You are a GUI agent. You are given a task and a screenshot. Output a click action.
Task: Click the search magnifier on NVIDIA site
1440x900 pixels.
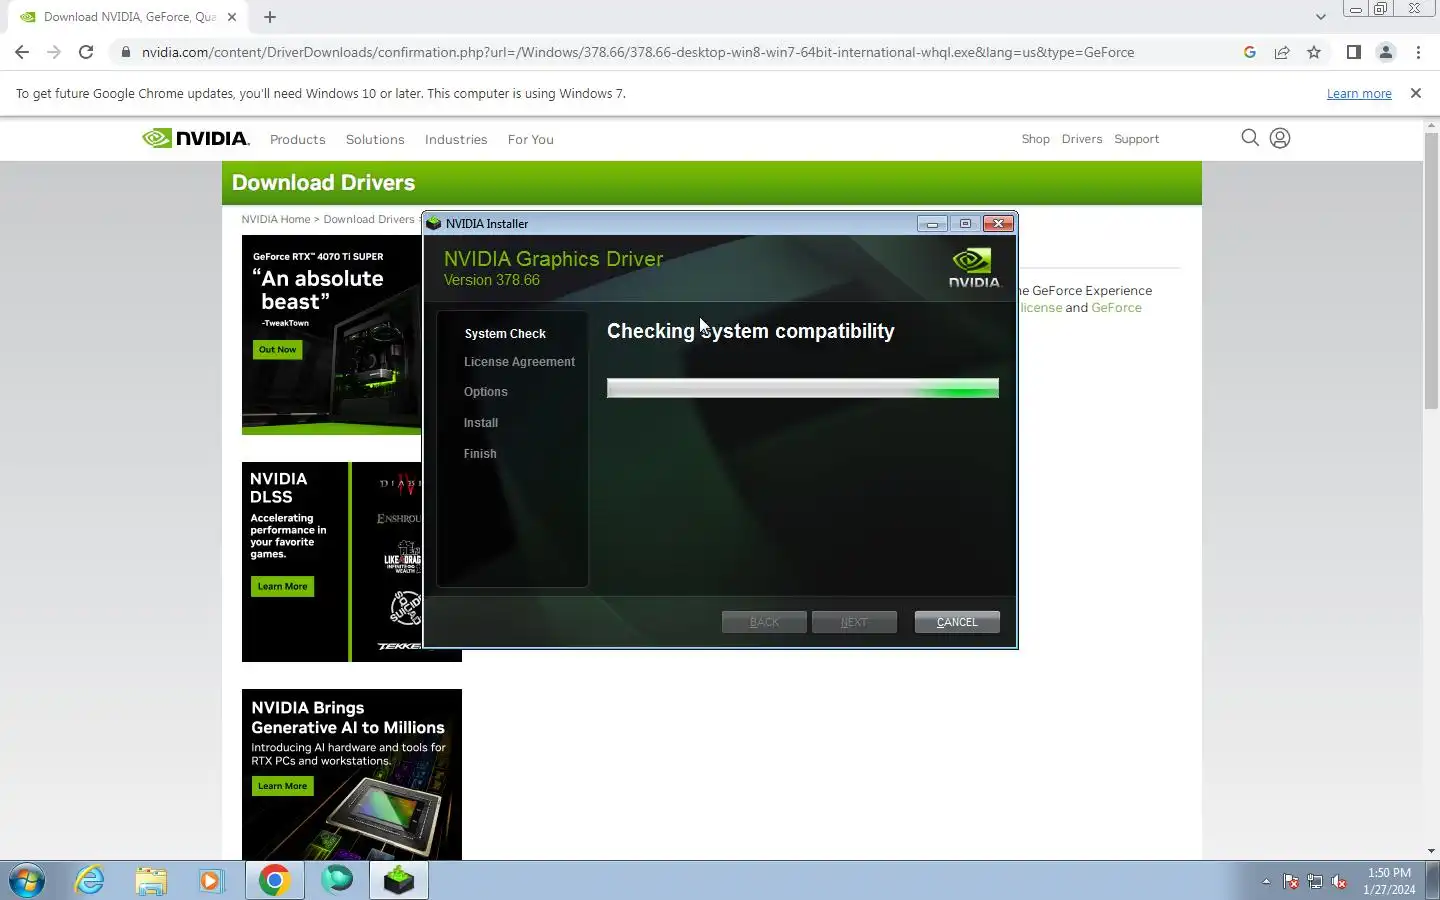[1250, 138]
